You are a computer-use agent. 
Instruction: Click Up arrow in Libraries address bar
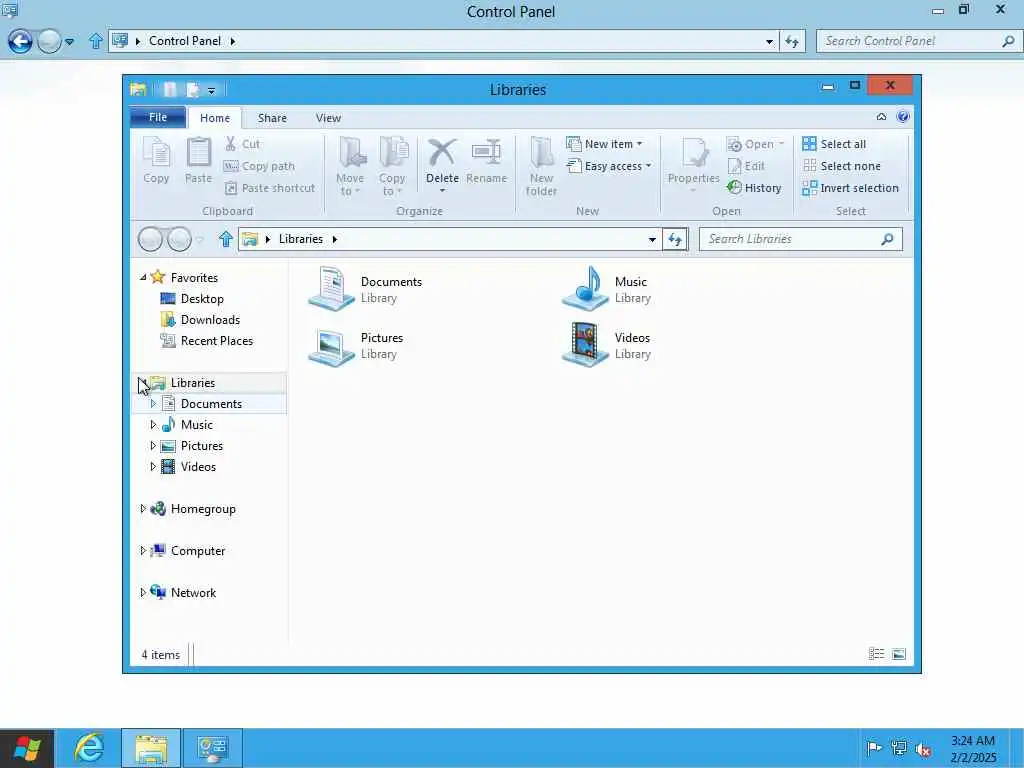(226, 239)
